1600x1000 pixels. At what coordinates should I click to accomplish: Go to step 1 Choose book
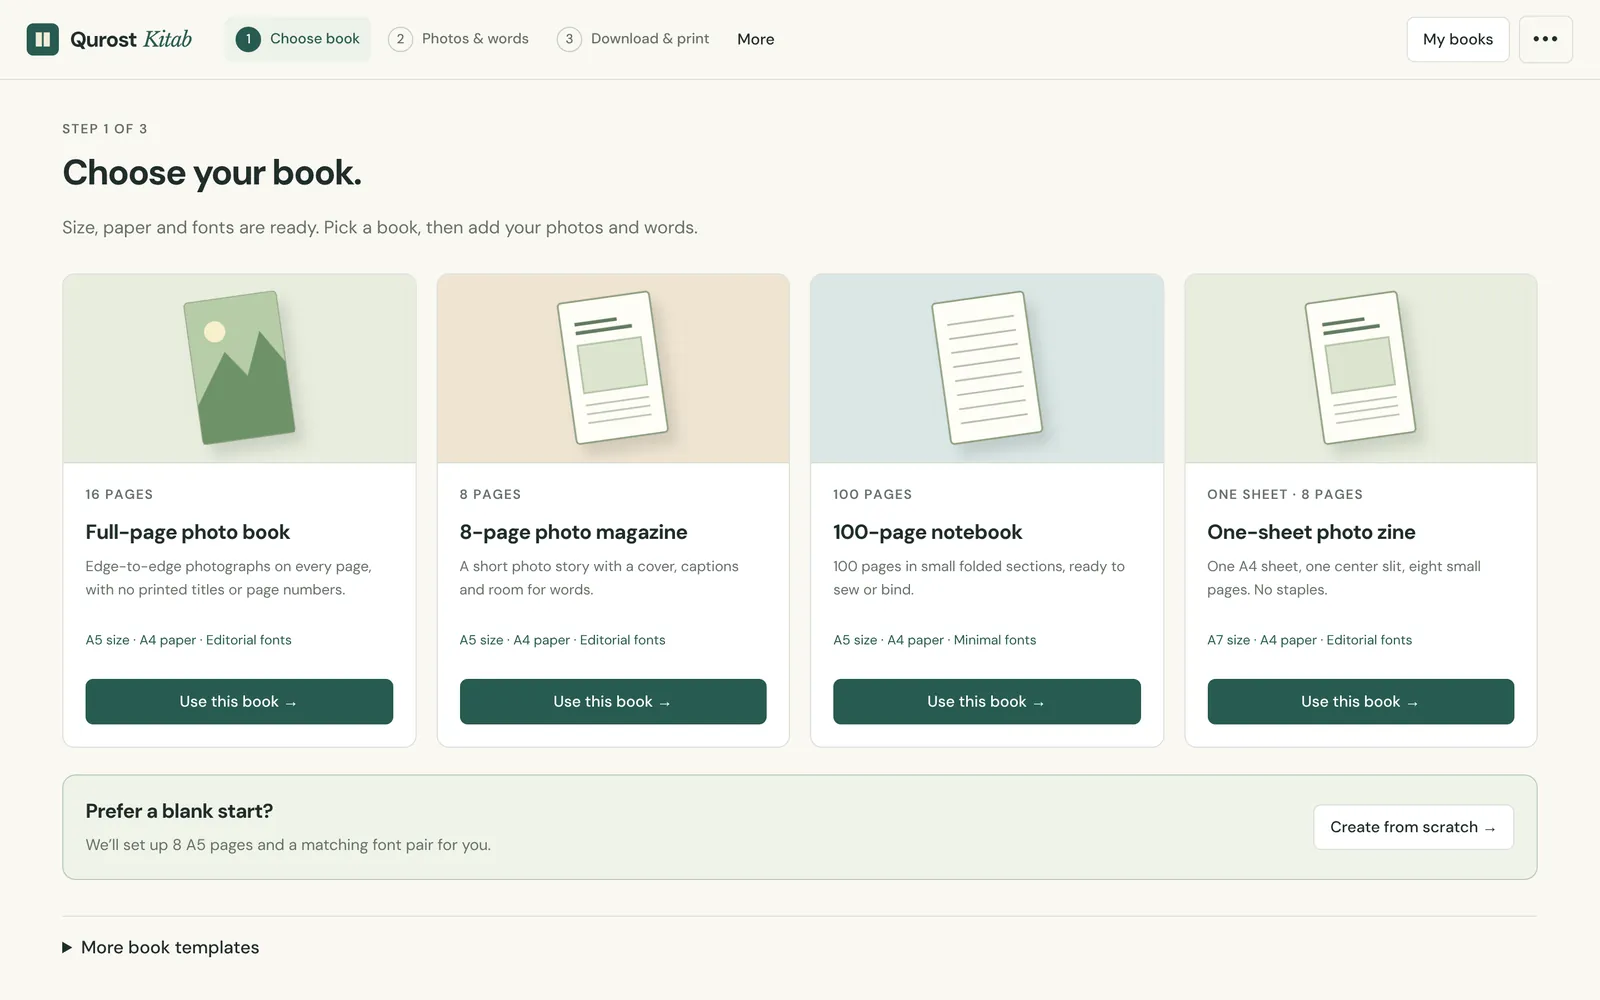pyautogui.click(x=297, y=39)
